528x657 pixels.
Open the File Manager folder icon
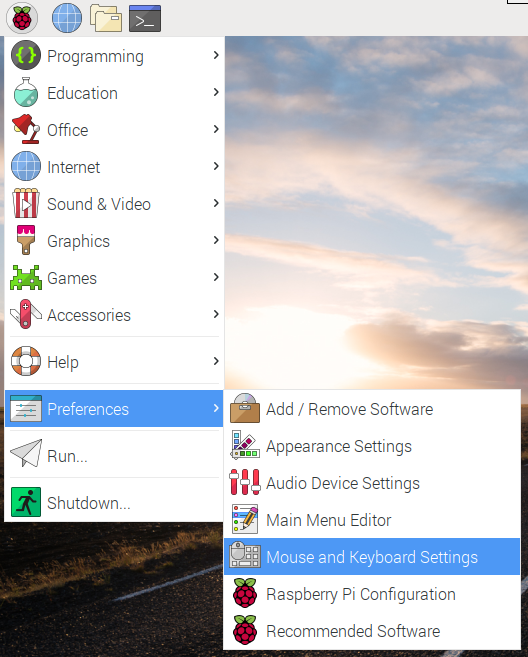click(106, 18)
